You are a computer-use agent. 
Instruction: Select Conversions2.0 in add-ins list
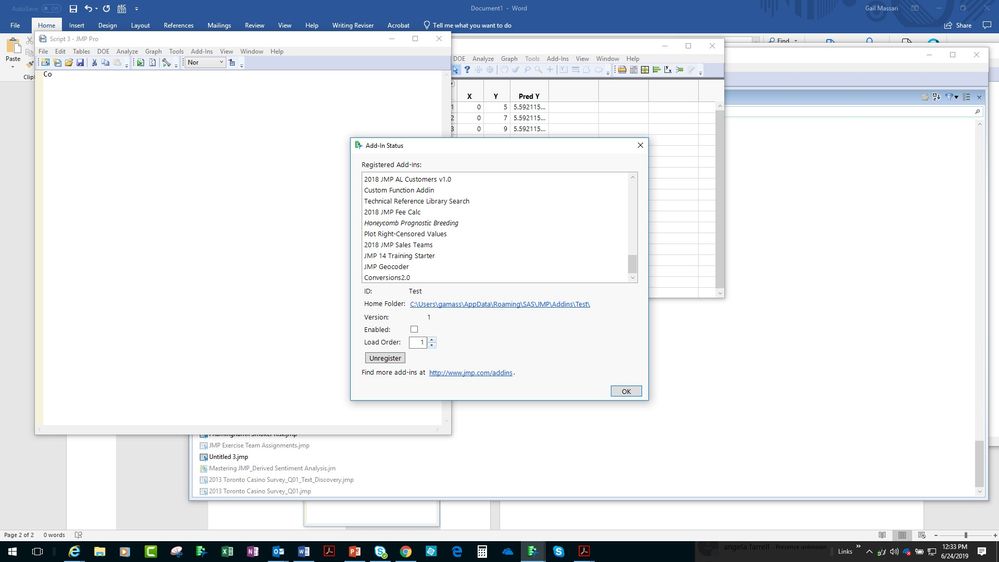pyautogui.click(x=387, y=277)
